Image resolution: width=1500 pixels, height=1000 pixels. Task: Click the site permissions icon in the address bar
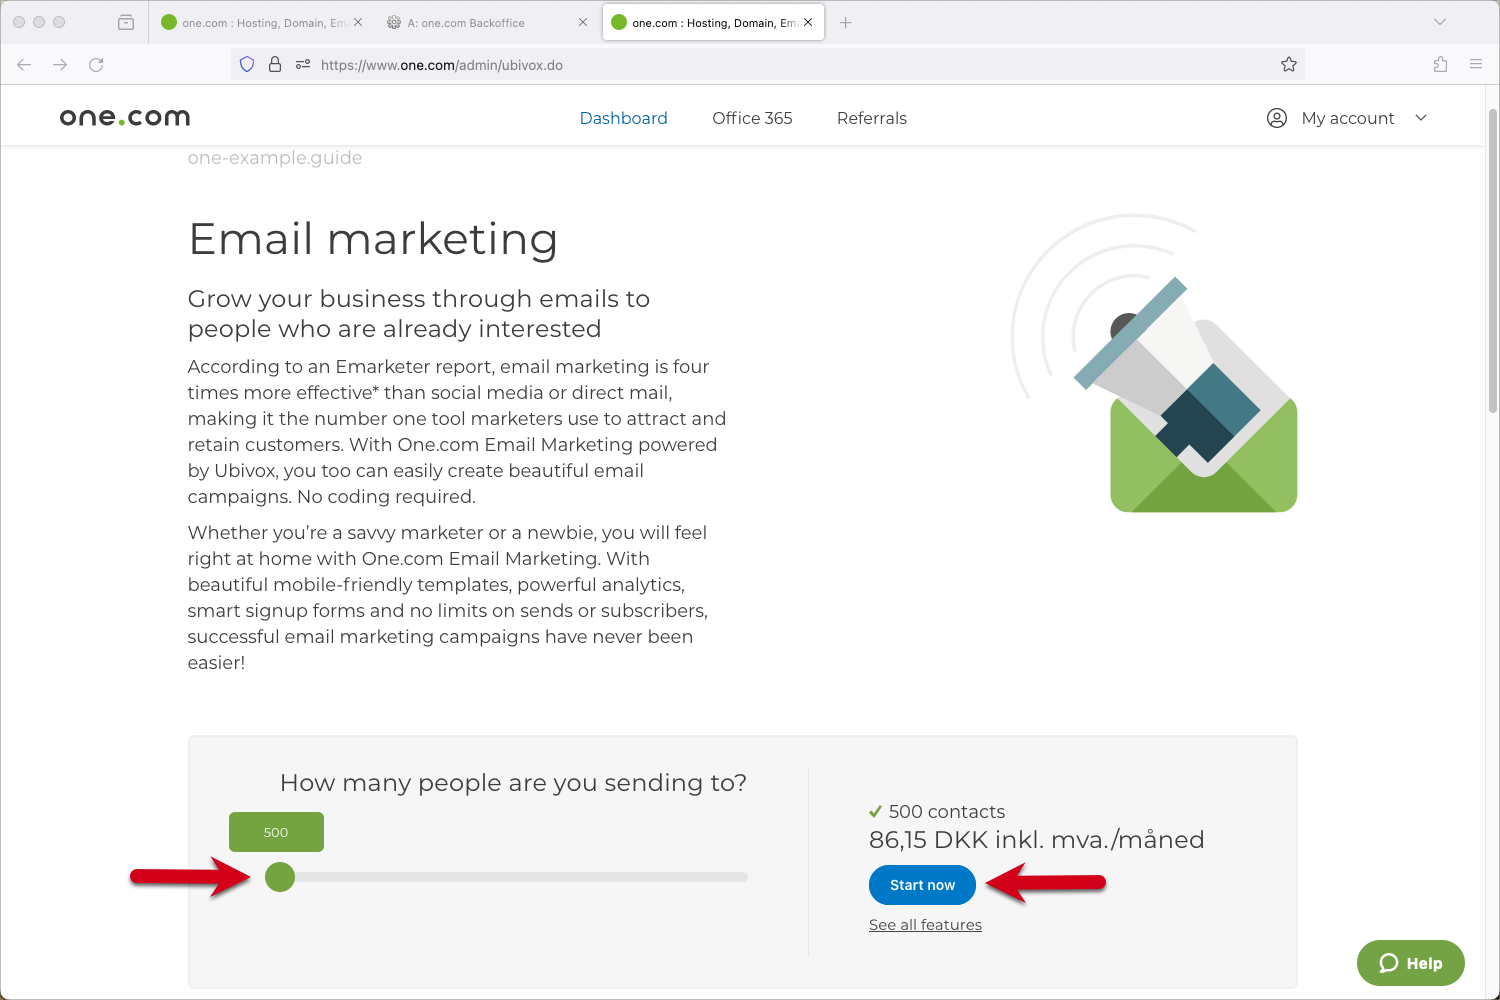pos(302,64)
